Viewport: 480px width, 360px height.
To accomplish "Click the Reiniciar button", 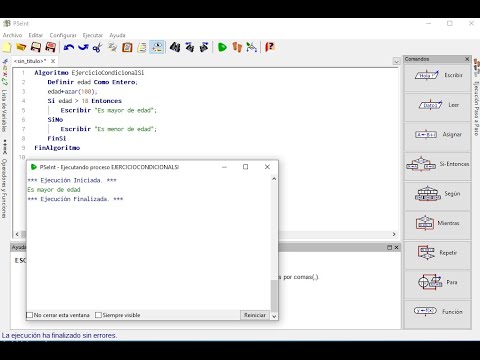I will tap(255, 315).
